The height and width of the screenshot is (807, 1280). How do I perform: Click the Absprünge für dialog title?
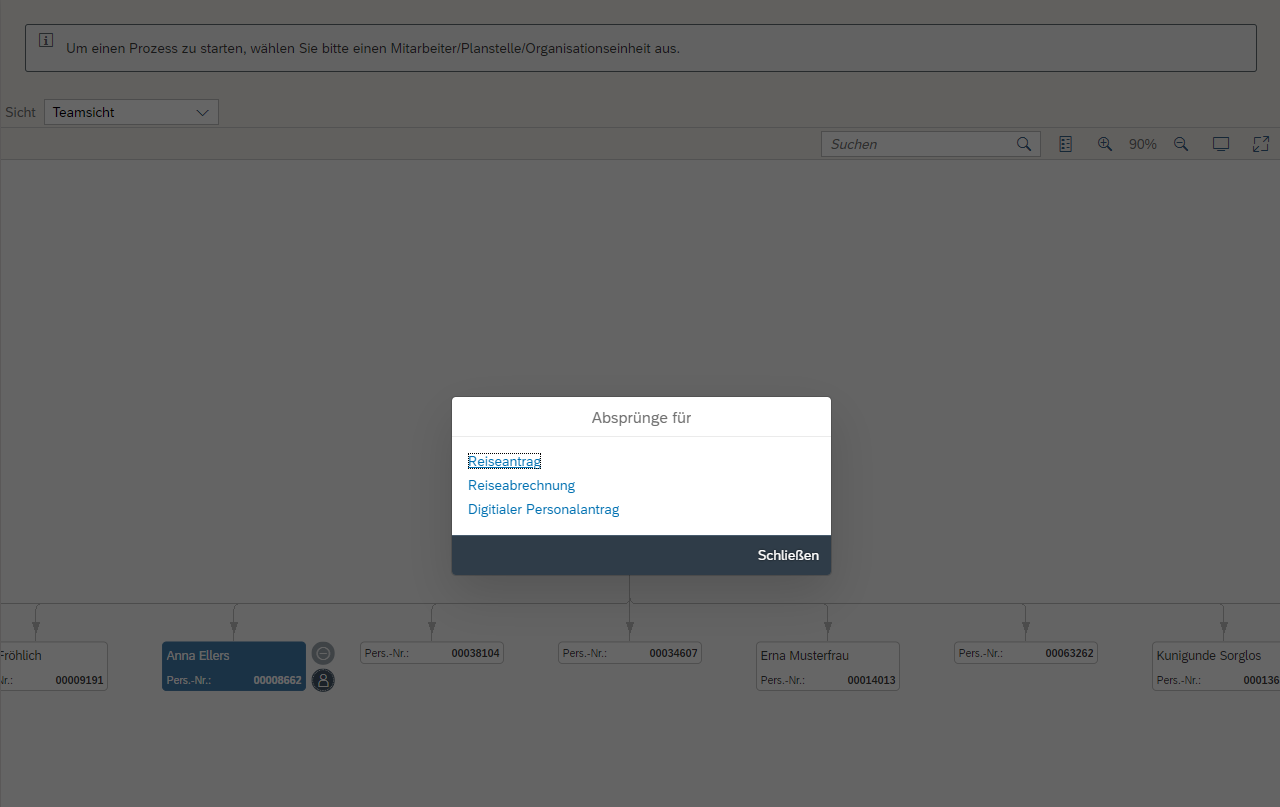coord(641,418)
